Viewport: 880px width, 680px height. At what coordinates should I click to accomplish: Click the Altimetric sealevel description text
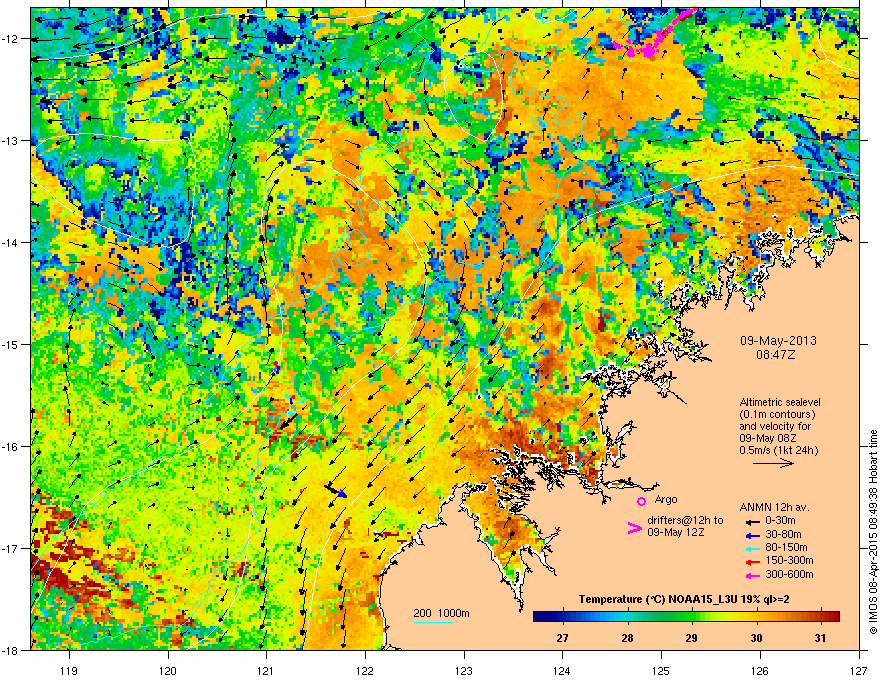pos(780,426)
